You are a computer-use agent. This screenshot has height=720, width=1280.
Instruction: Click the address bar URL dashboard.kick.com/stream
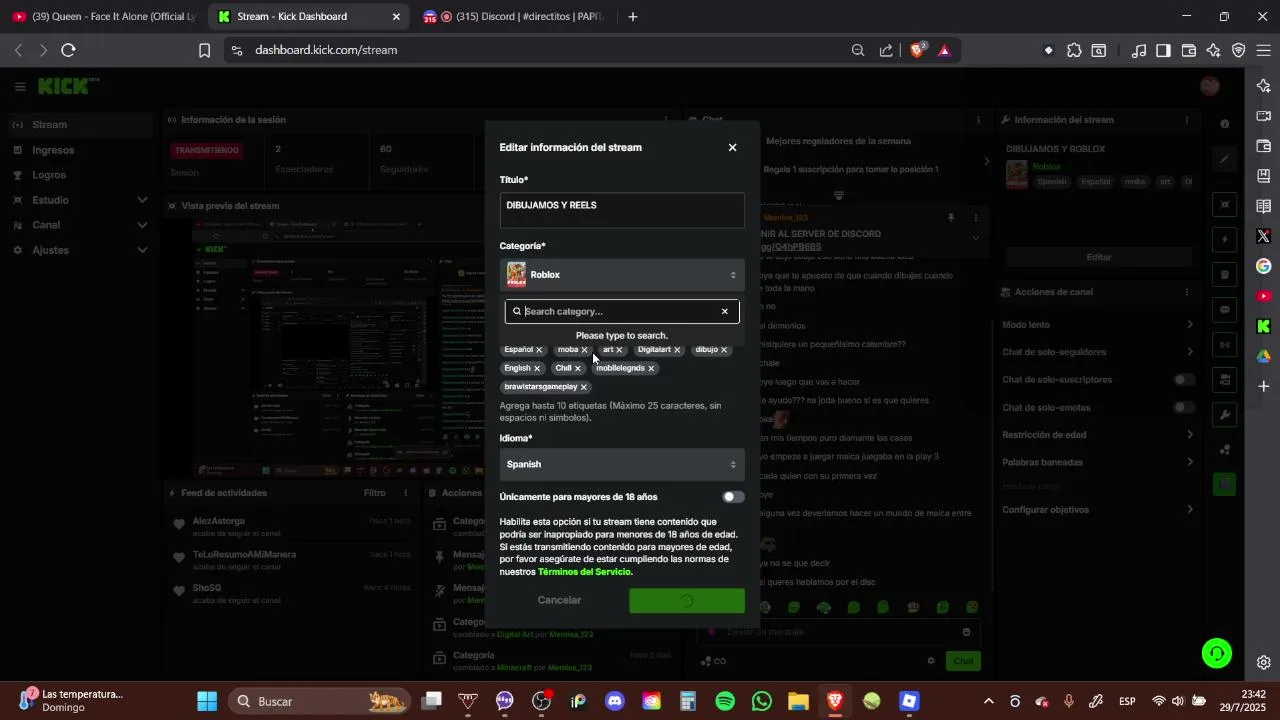tap(326, 50)
